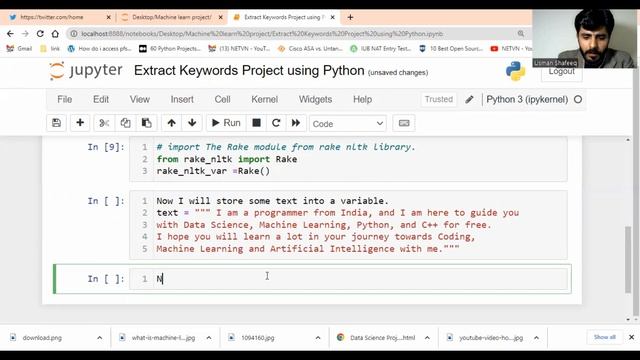
Task: Expand options for what-is-machine-l...jpg download
Action: click(209, 338)
